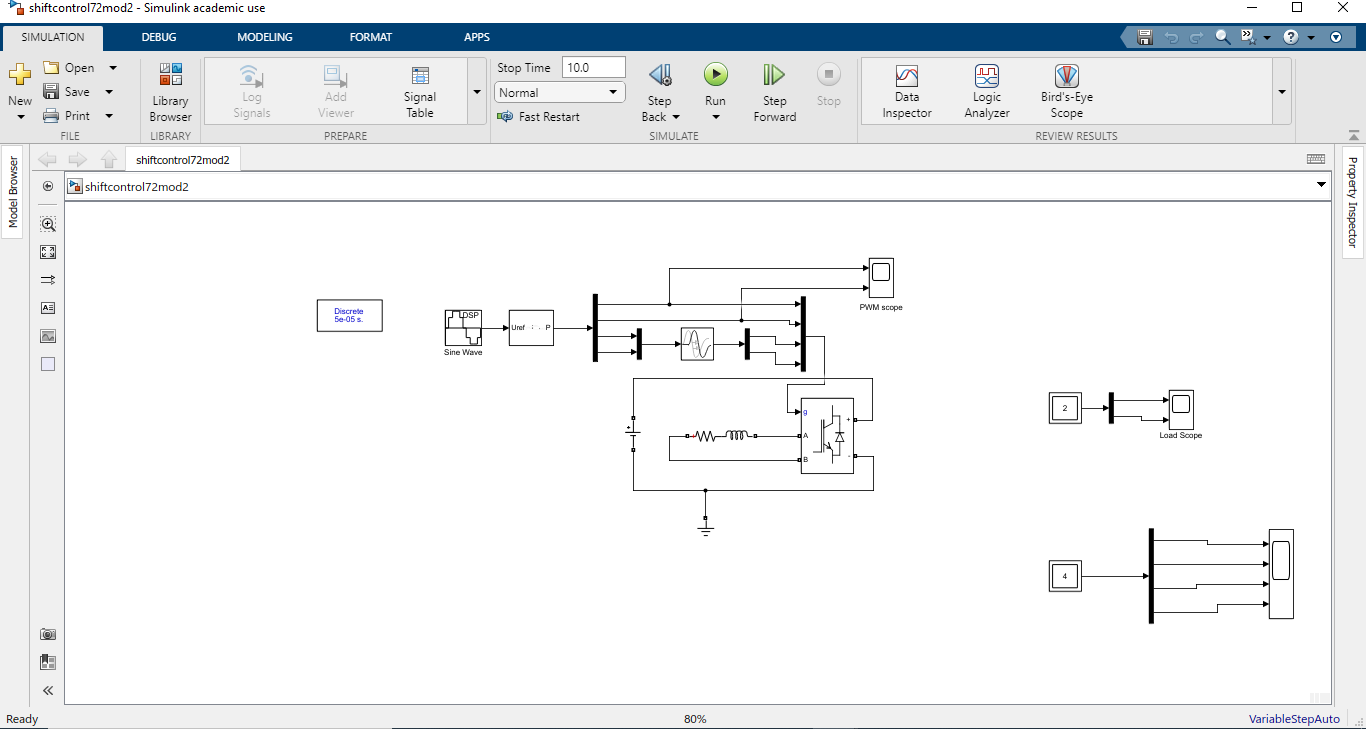Image resolution: width=1366 pixels, height=729 pixels.
Task: Click the VariableStepAuto solver link
Action: pos(1294,719)
